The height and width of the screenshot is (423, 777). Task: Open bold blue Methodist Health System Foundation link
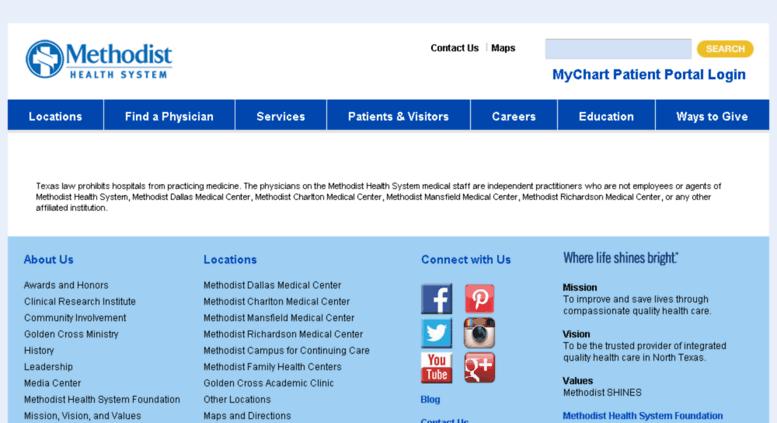pos(642,416)
